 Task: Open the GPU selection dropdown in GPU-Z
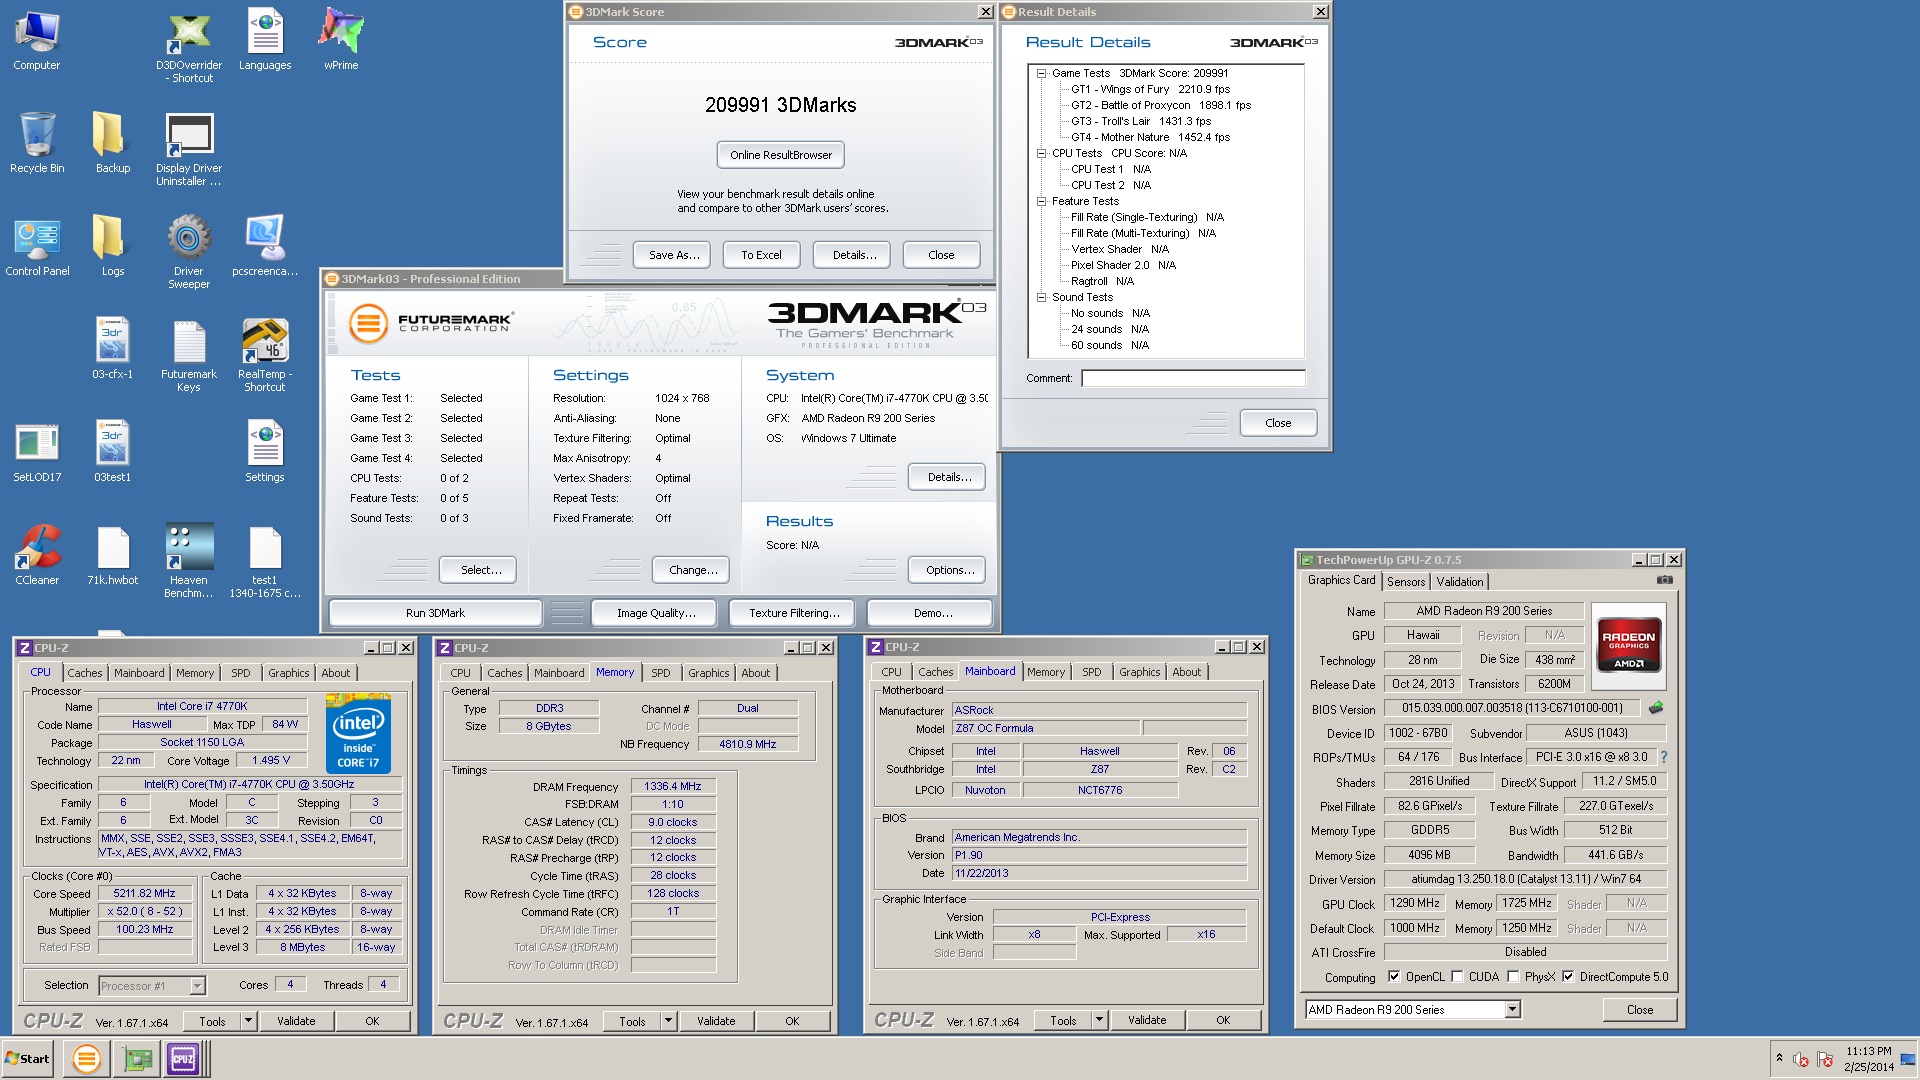click(x=1512, y=1010)
